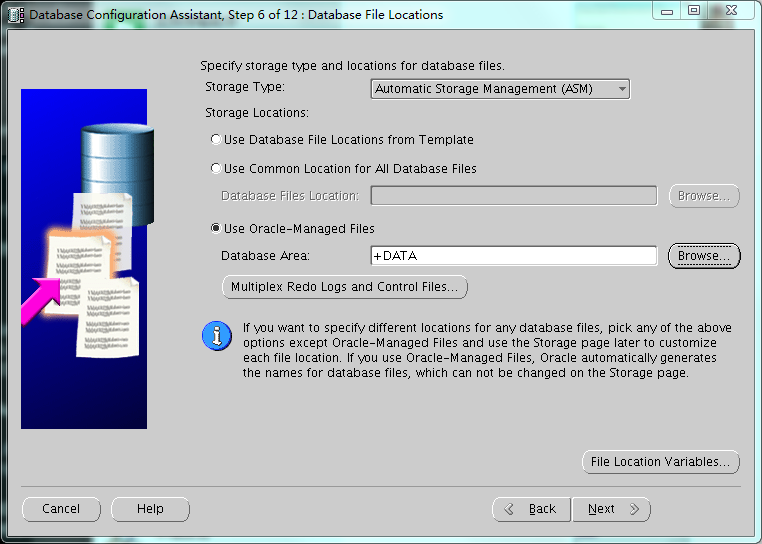Cancel the Database Configuration Assistant
This screenshot has height=544, width=762.
point(61,509)
